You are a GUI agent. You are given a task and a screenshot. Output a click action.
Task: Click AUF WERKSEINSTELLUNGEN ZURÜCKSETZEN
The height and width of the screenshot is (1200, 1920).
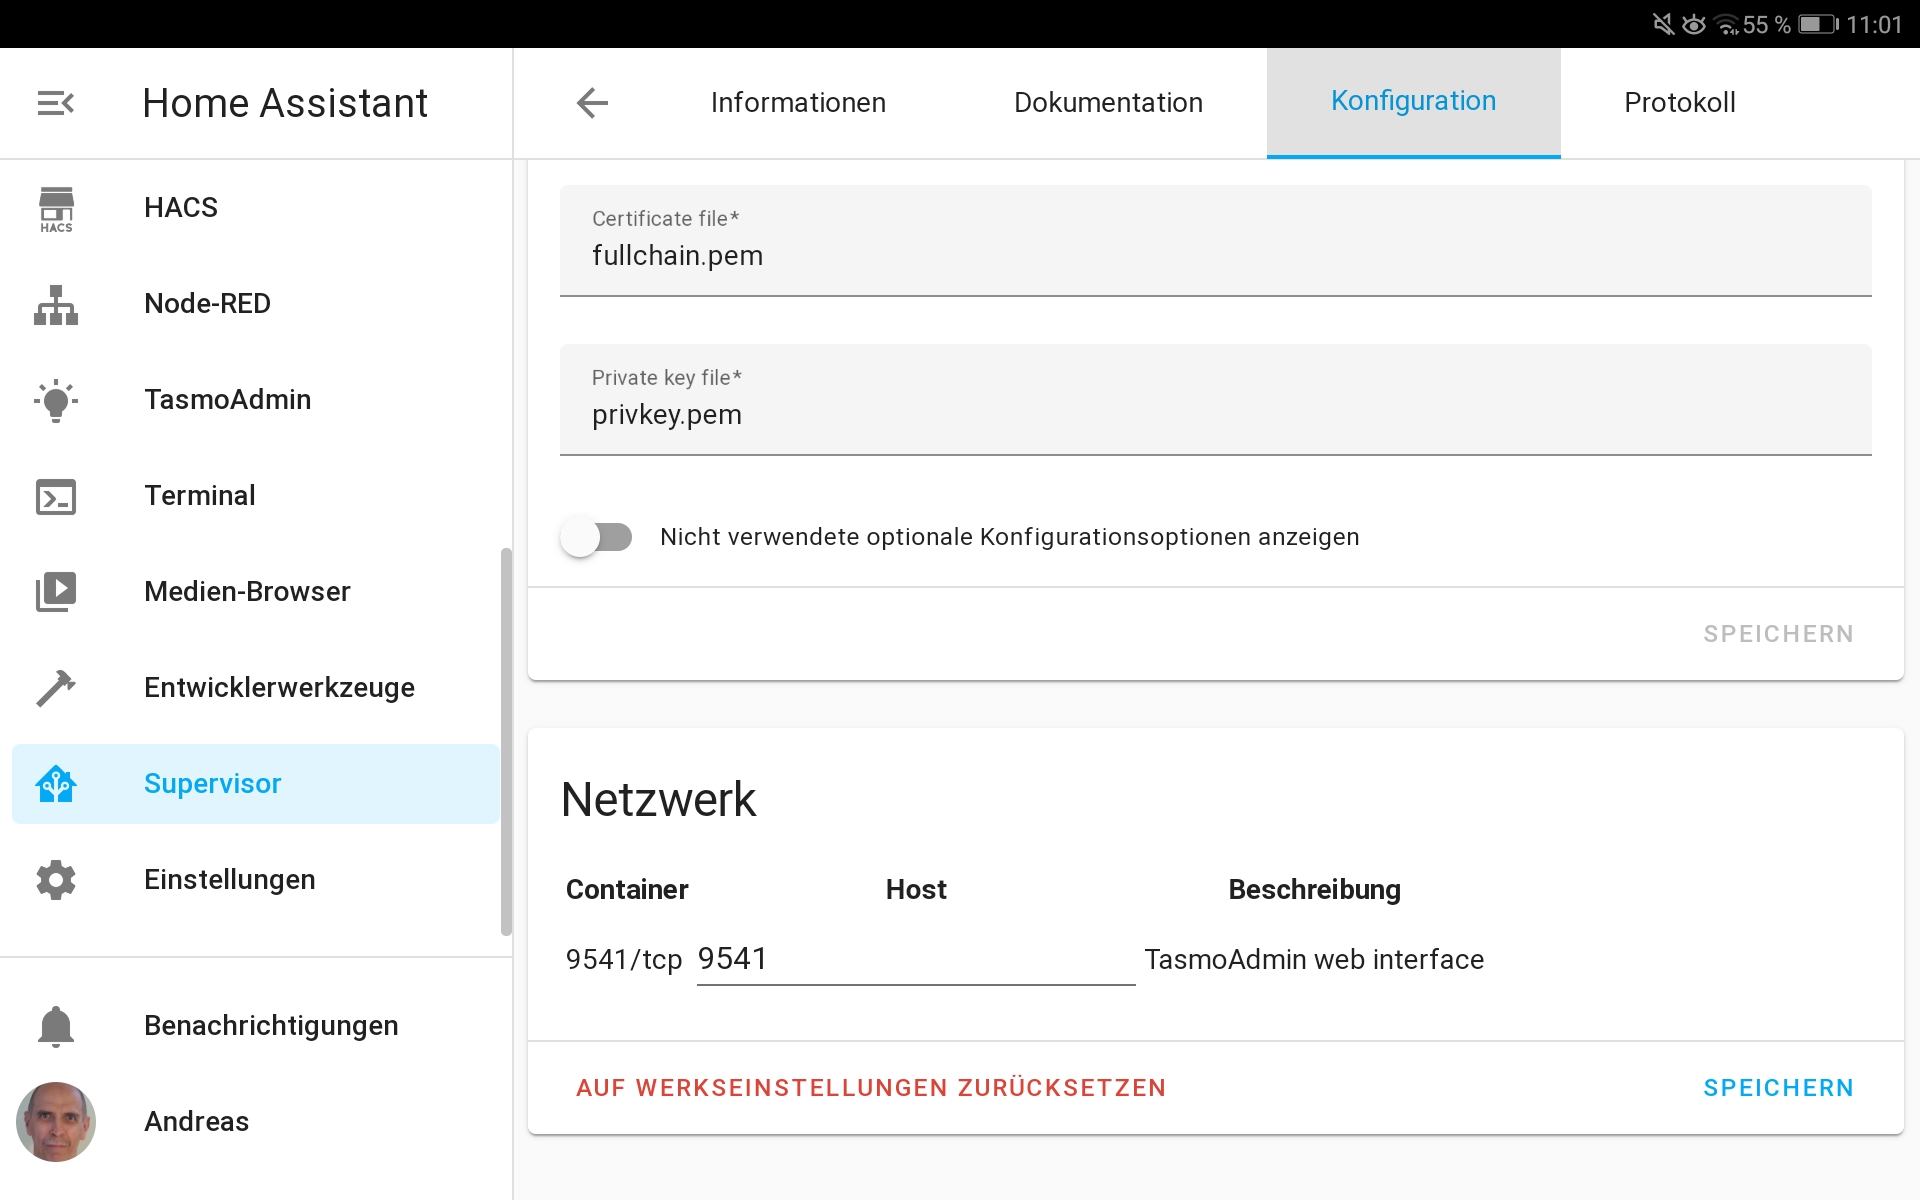coord(871,1087)
